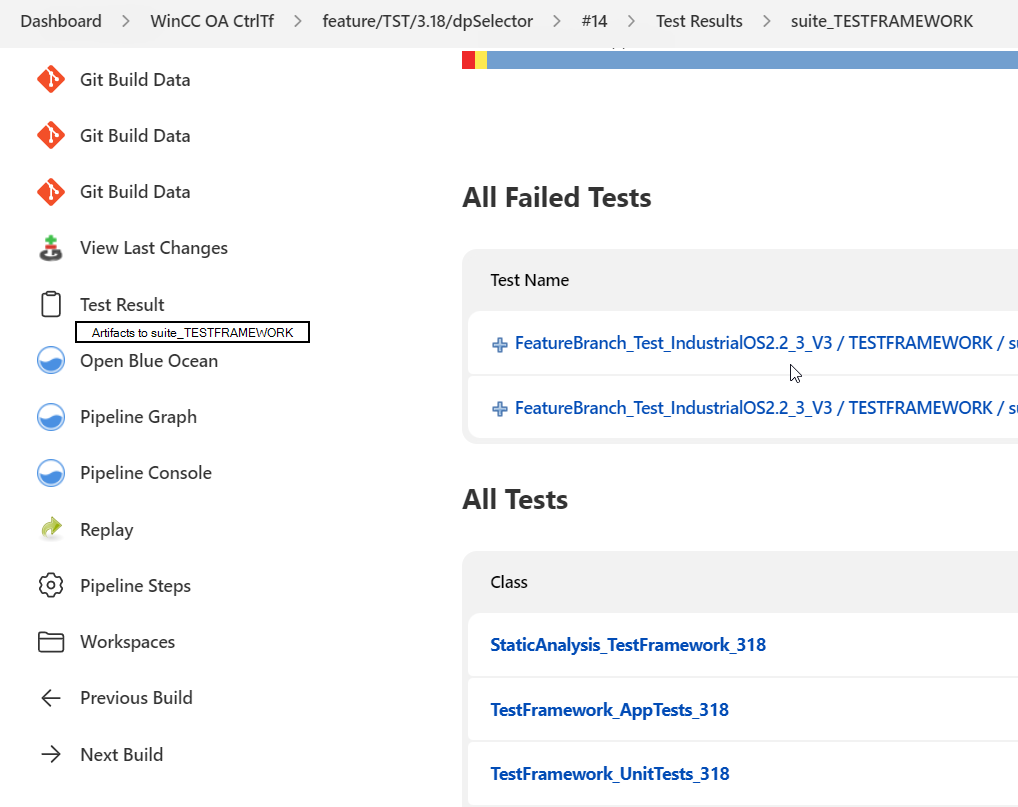Open TestFramework_AppTests_318 class
The height and width of the screenshot is (807, 1018).
[609, 710]
